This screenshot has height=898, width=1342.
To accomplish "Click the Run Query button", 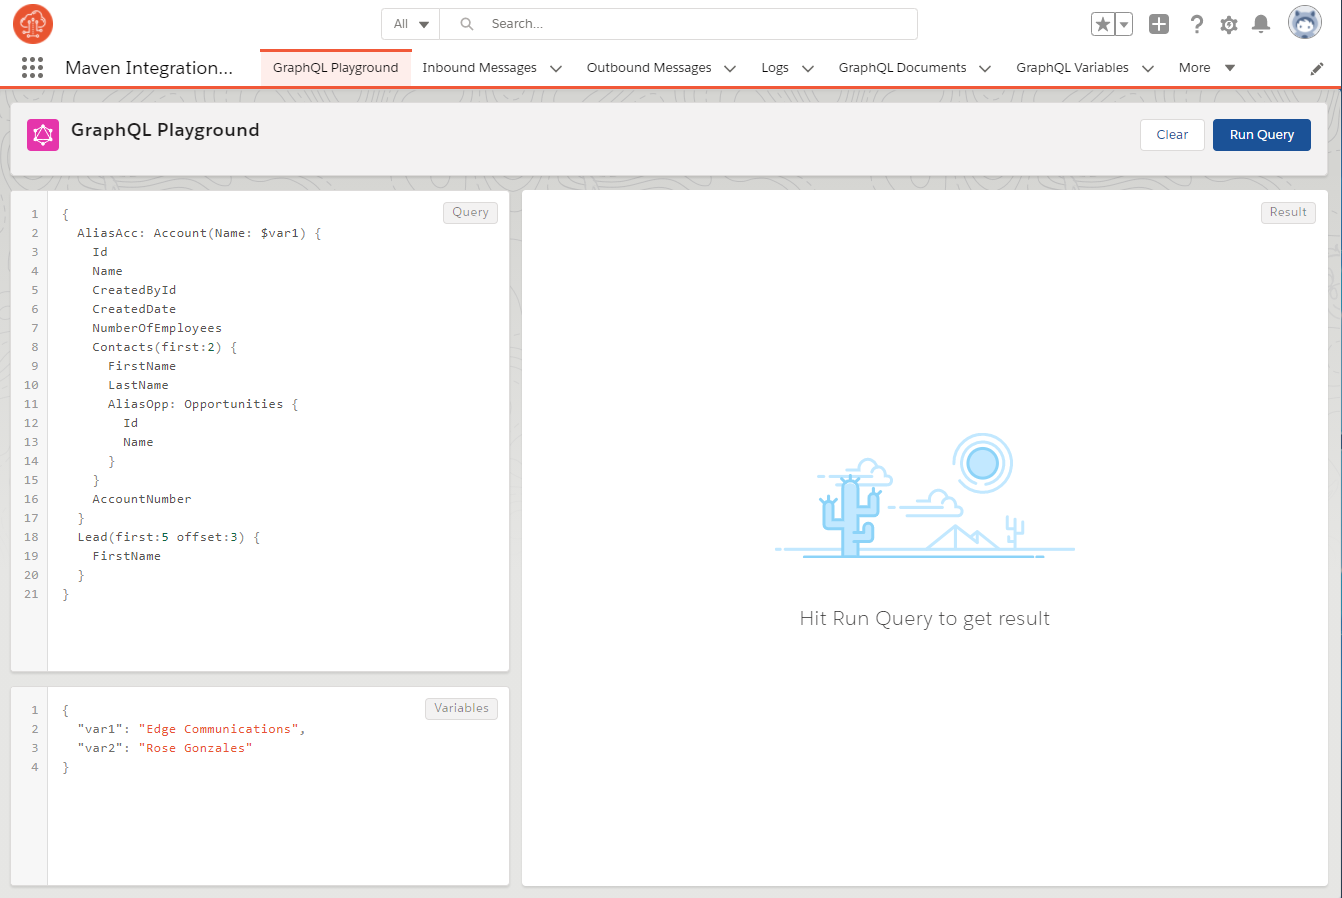I will click(1261, 134).
